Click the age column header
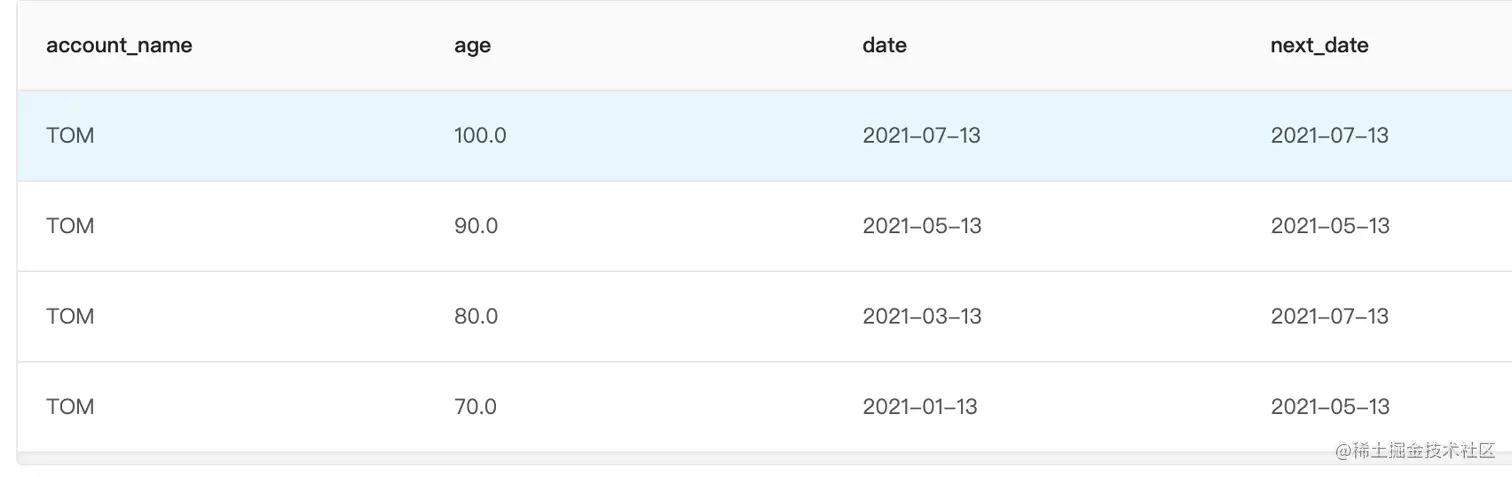This screenshot has width=1512, height=477. (x=472, y=45)
